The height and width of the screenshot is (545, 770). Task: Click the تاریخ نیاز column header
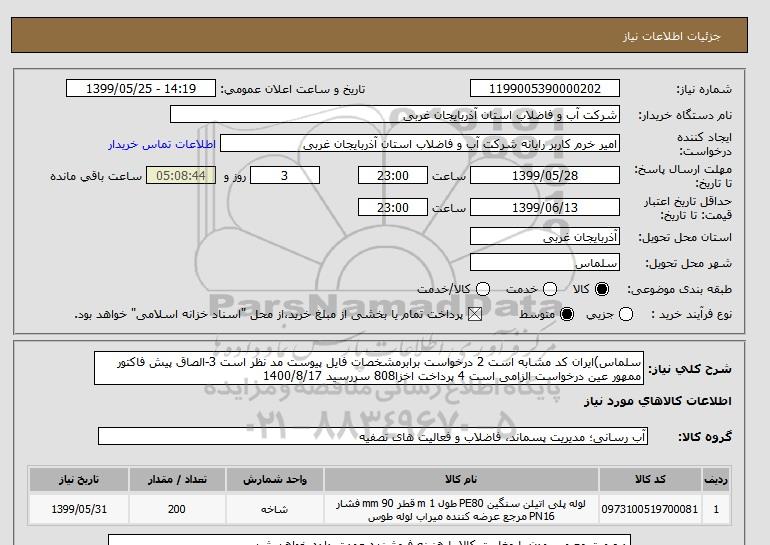click(x=79, y=480)
